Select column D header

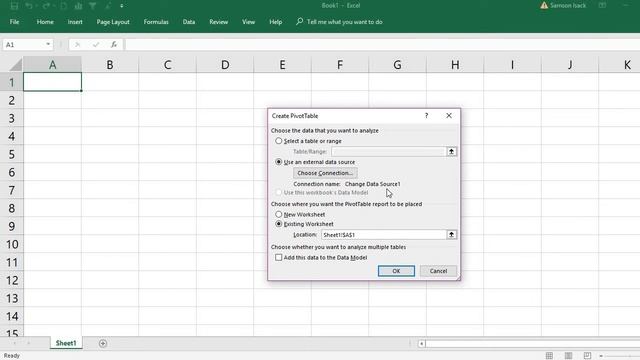pos(225,65)
